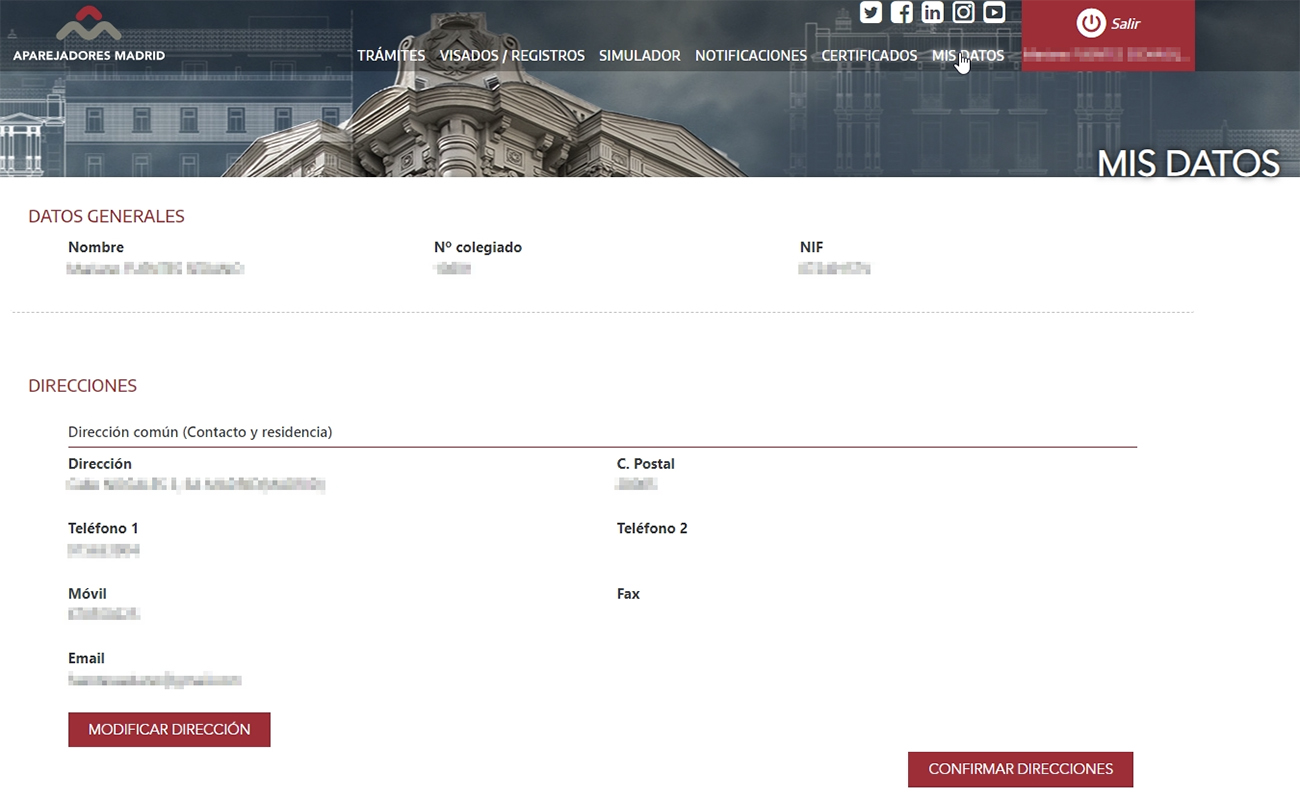Open the Twitter social icon
Screen dimensions: 1300x799
[871, 13]
